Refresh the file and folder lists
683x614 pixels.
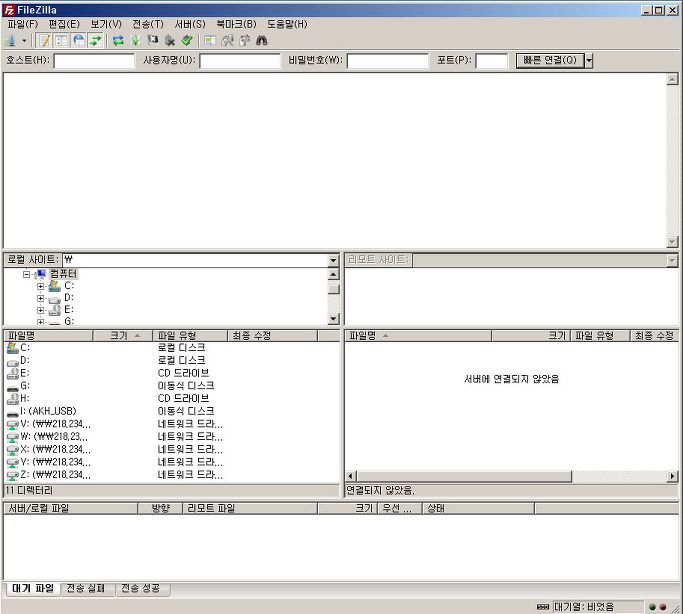pyautogui.click(x=118, y=40)
